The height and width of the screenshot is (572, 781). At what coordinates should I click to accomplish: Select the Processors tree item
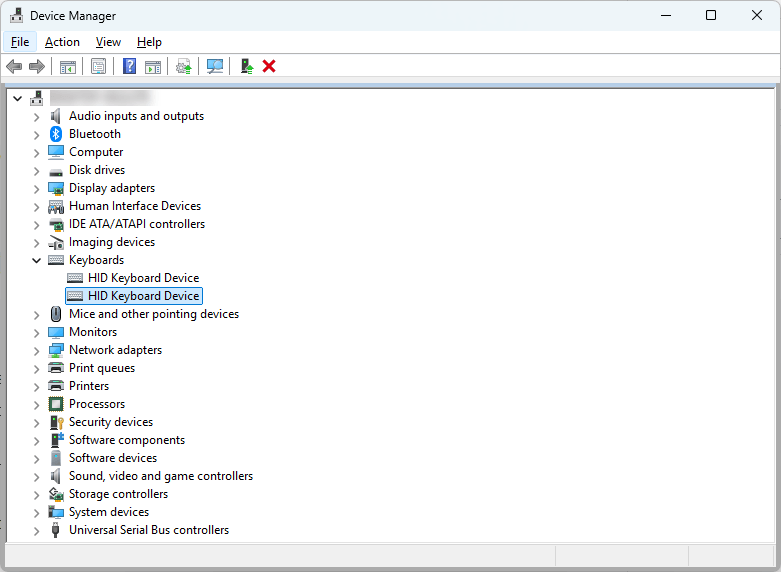97,404
